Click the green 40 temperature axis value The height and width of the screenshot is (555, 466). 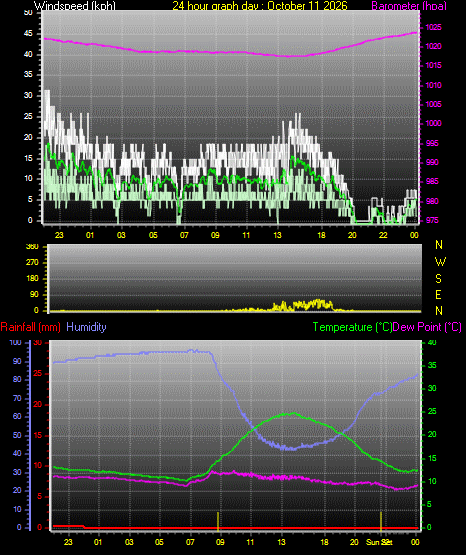[x=432, y=343]
